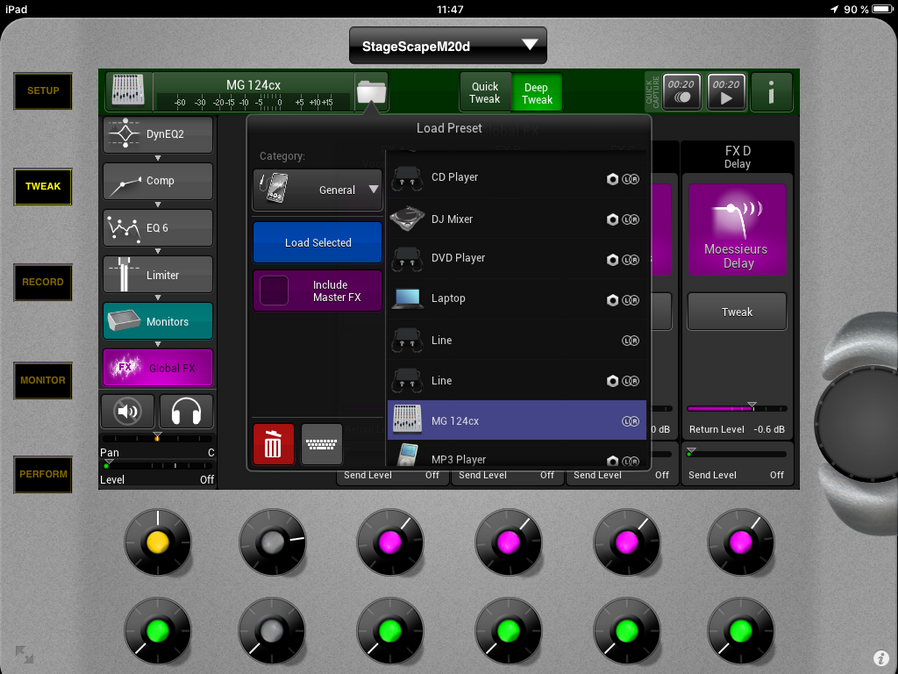Click the Tweak button under FX D
Screen dimensions: 898x674
click(x=737, y=312)
